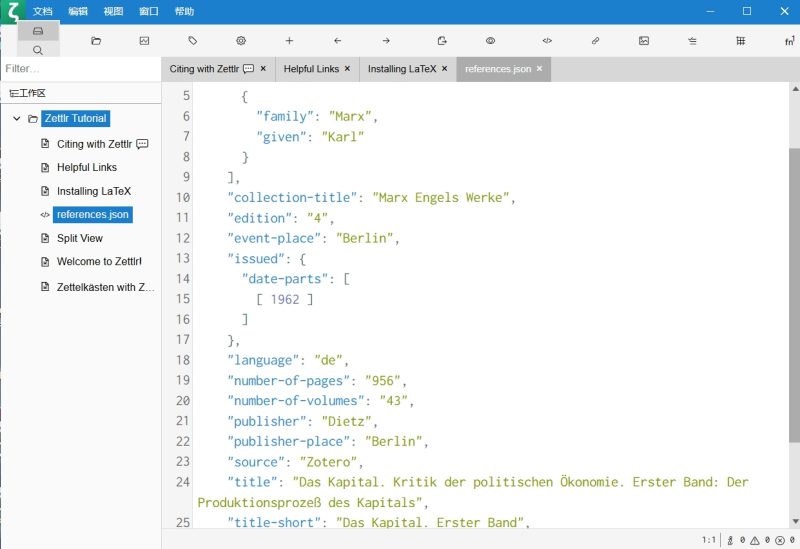Image resolution: width=800 pixels, height=549 pixels.
Task: Click the "Zotero" source value
Action: pos(328,462)
